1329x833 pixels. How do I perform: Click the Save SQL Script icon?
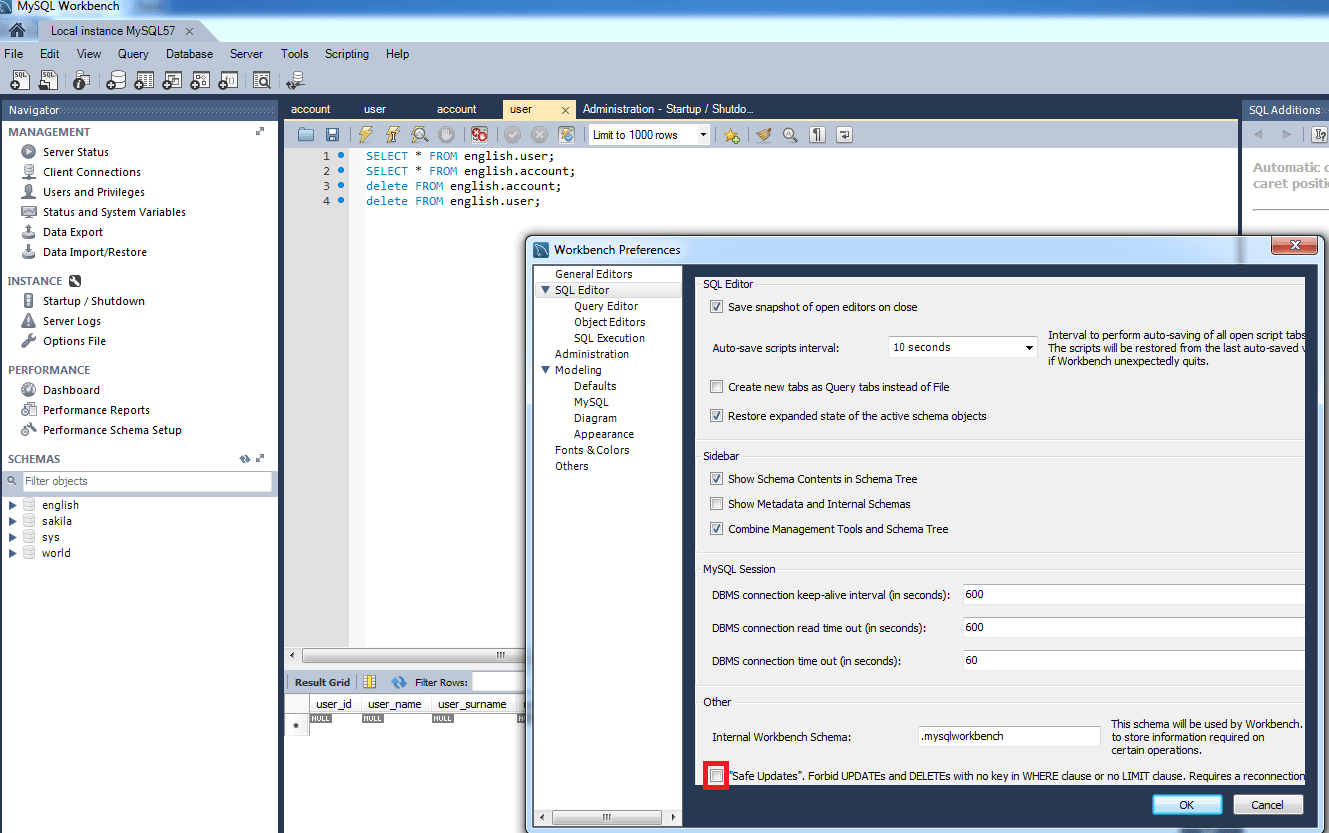click(331, 134)
